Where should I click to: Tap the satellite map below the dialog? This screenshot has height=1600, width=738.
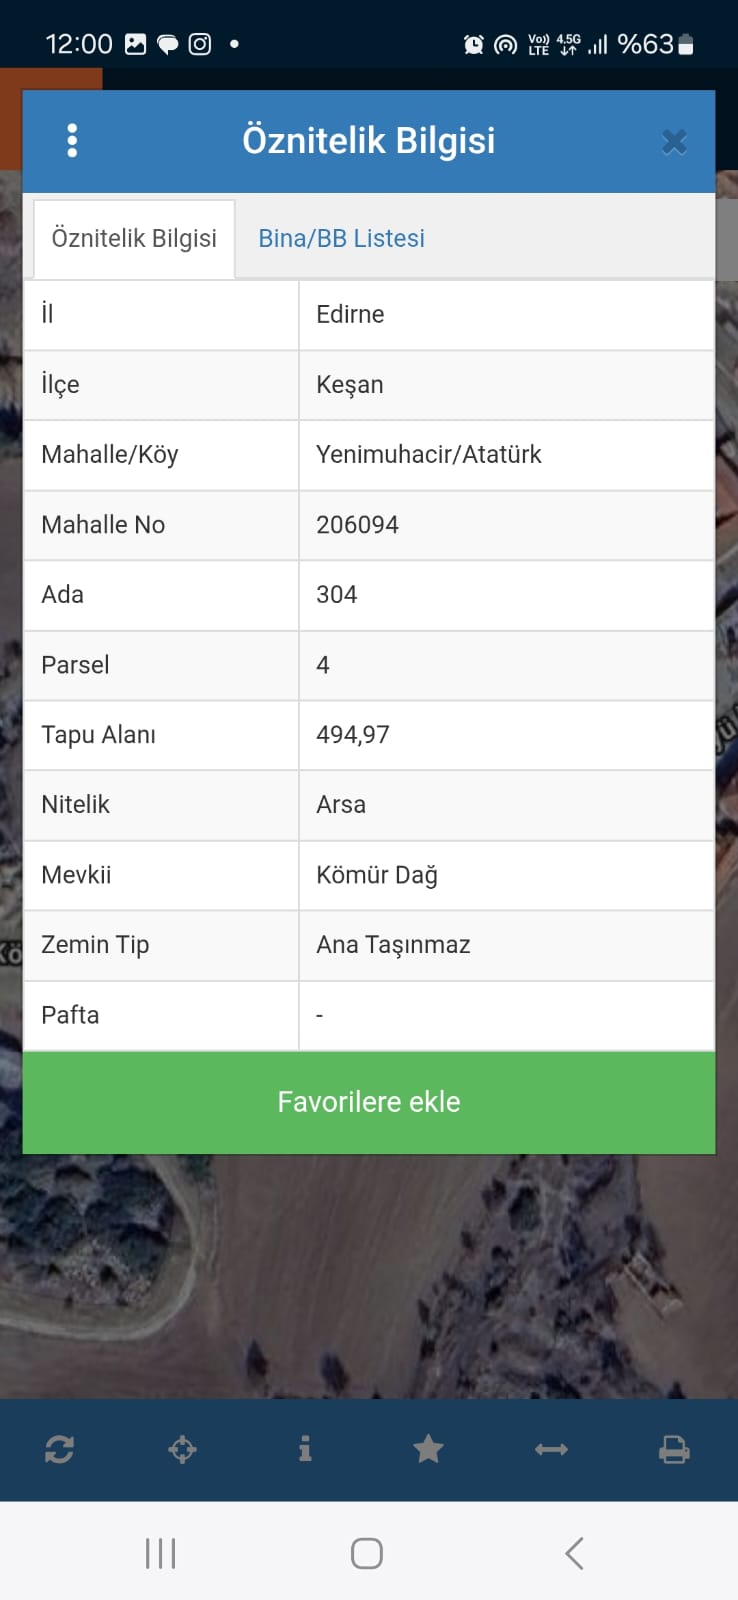369,1280
